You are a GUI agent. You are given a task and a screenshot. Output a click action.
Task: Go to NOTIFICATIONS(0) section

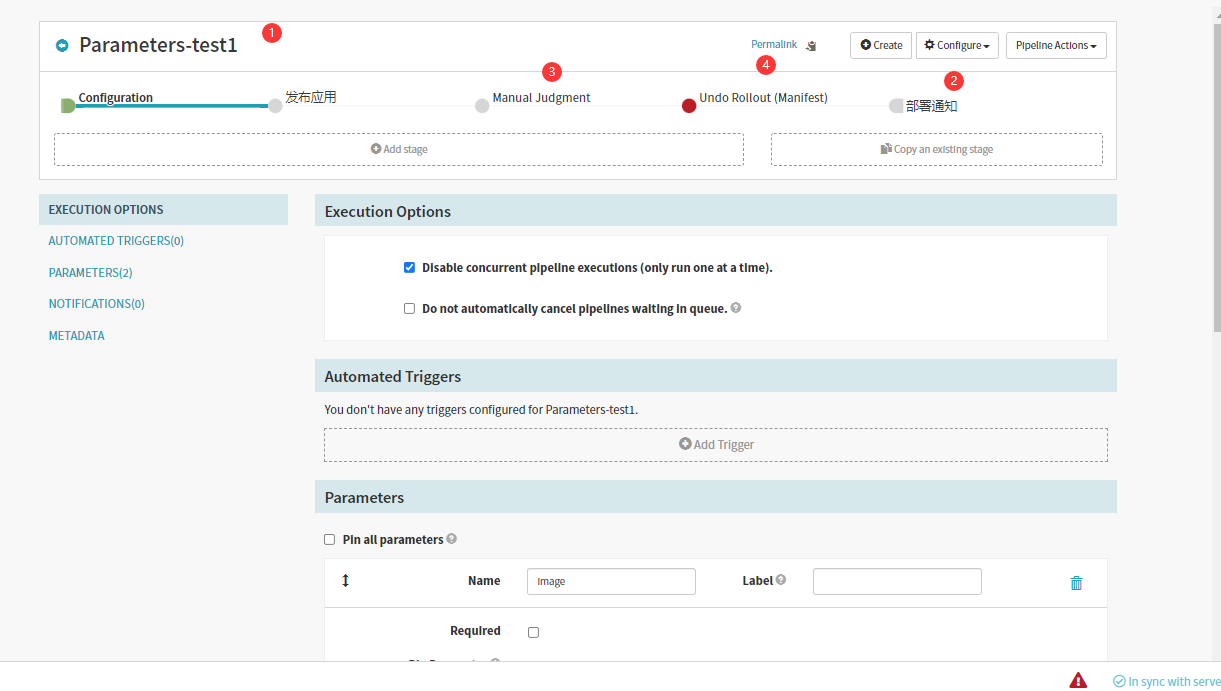click(x=97, y=304)
